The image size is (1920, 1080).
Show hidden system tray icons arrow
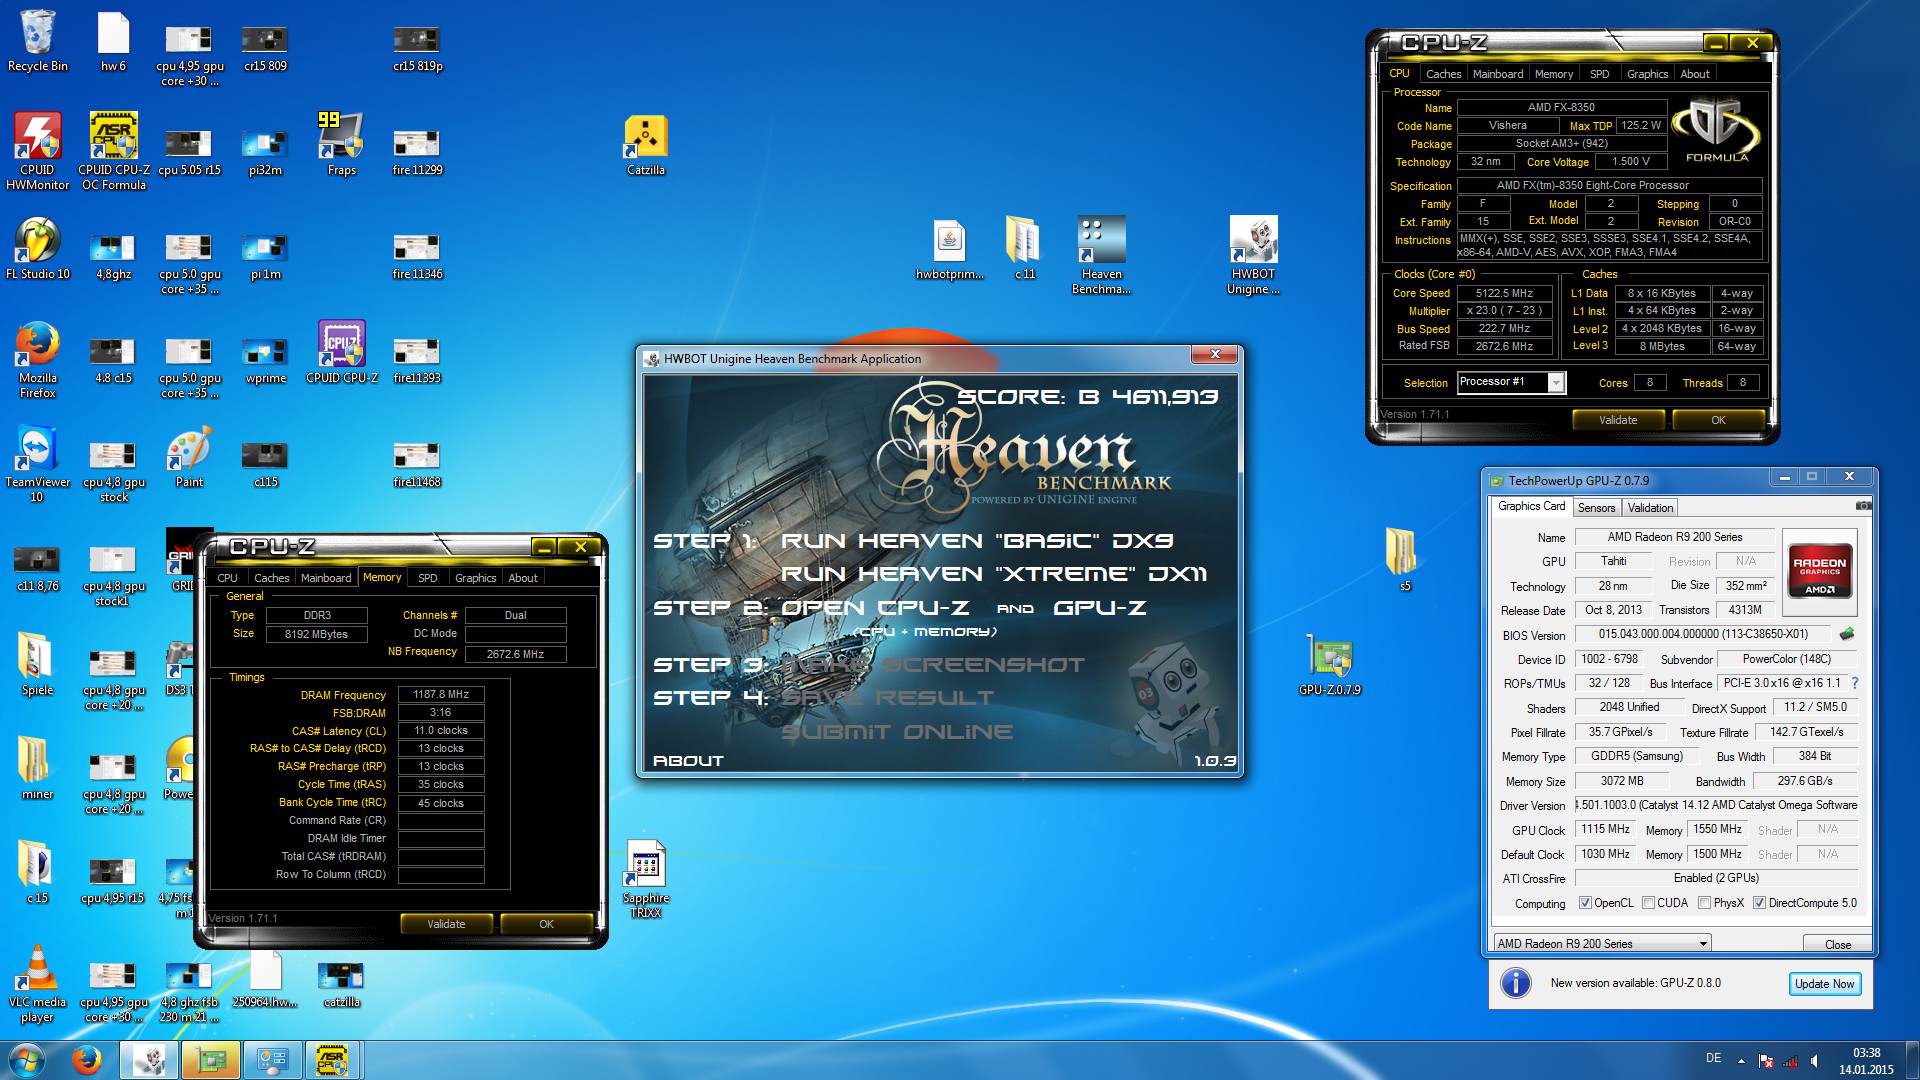1741,1061
